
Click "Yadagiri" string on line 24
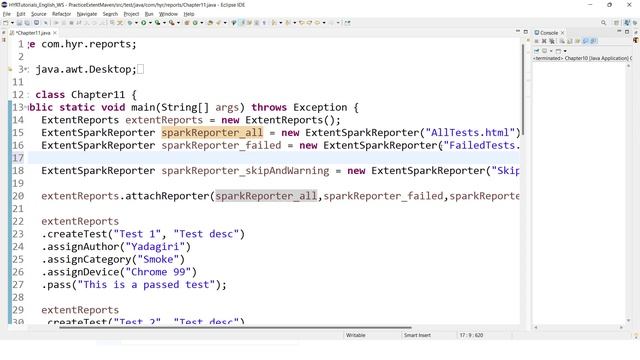[155, 247]
